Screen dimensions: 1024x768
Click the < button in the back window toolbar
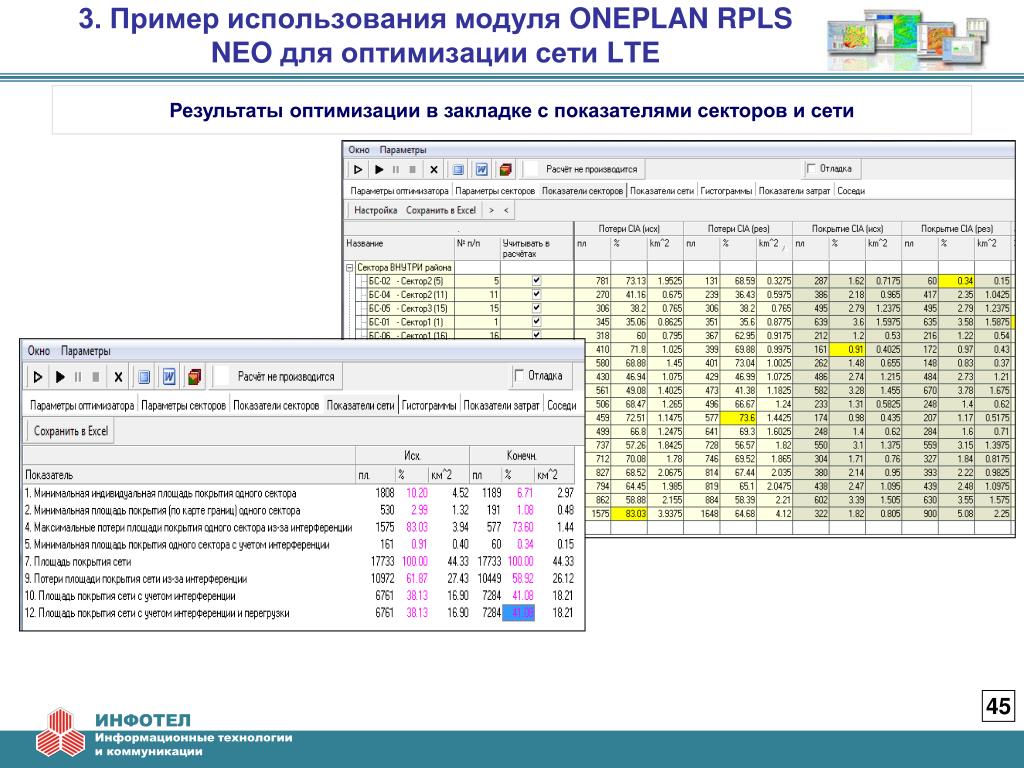(506, 210)
